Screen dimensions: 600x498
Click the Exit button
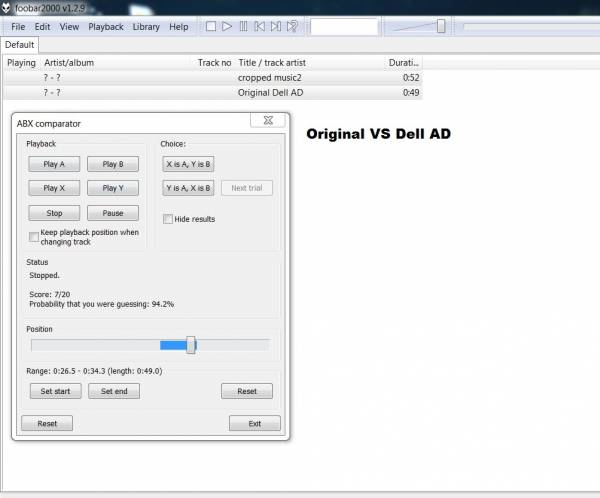pos(255,423)
